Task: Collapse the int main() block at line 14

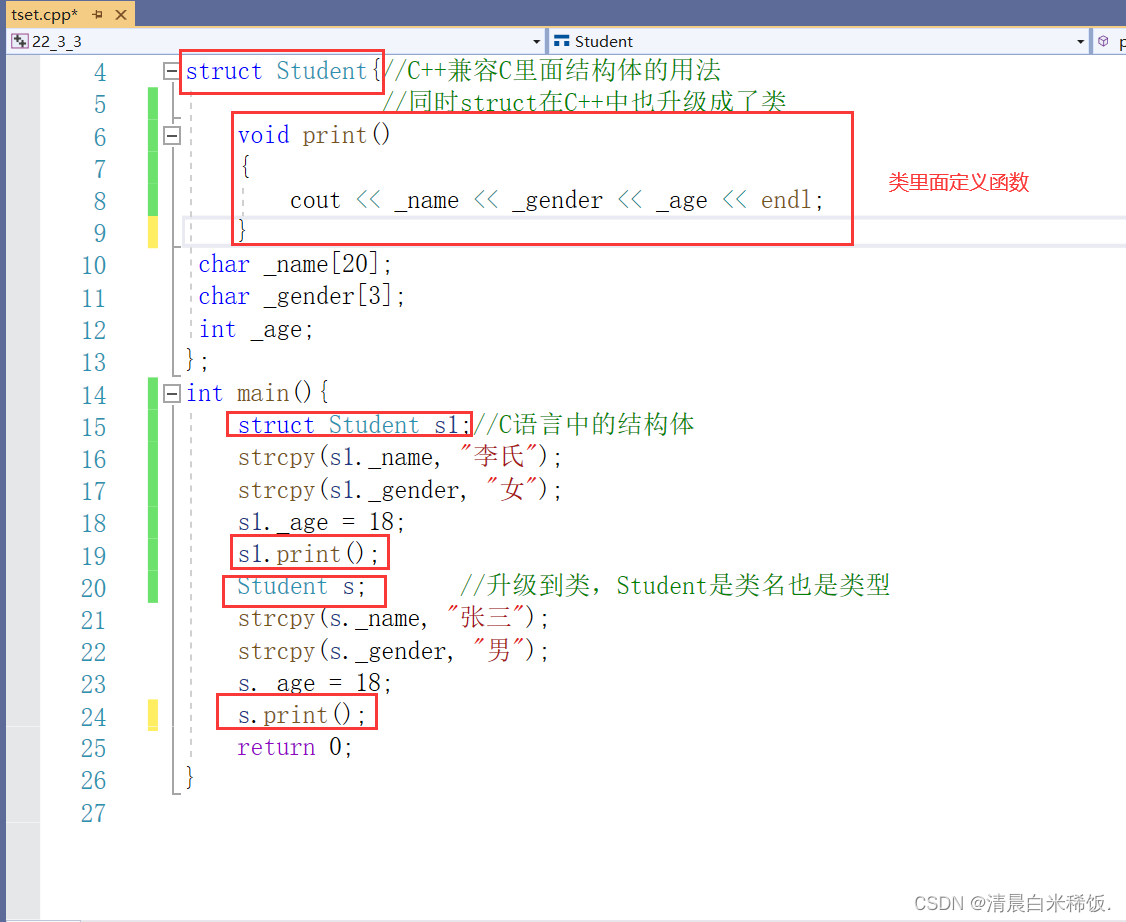Action: point(172,394)
